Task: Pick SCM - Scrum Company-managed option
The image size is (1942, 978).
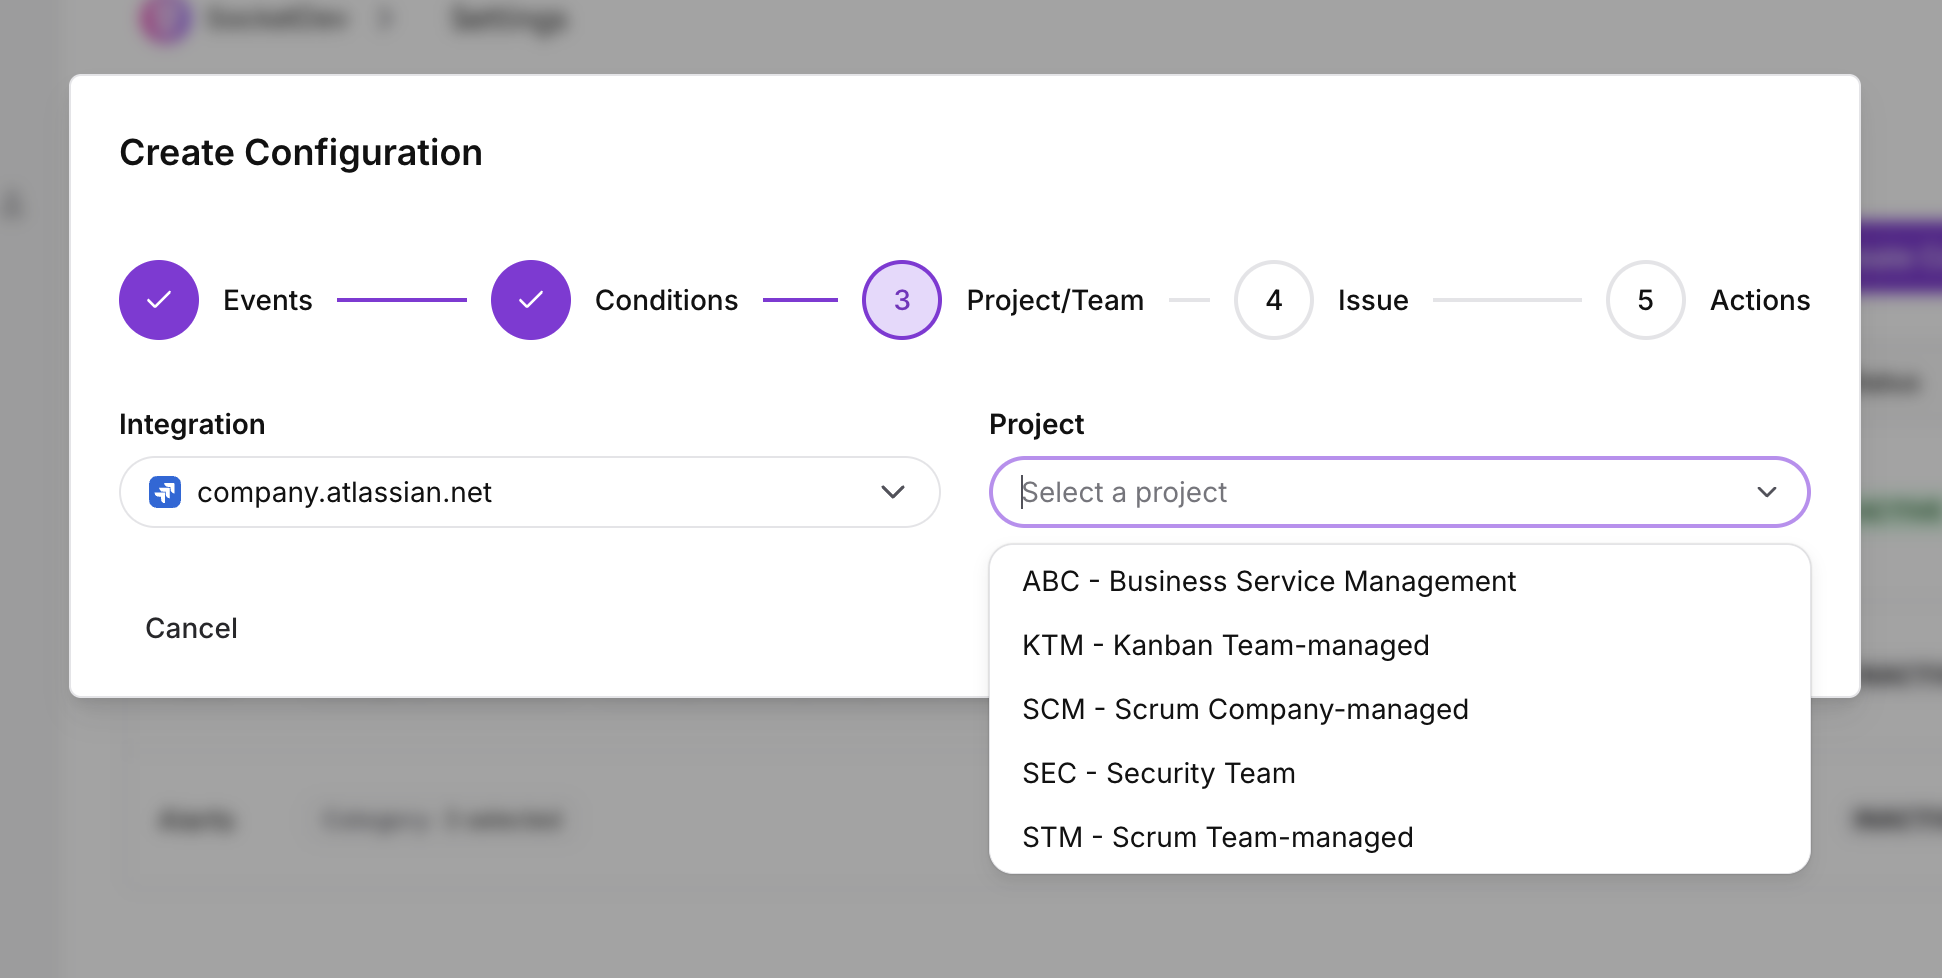Action: 1400,709
